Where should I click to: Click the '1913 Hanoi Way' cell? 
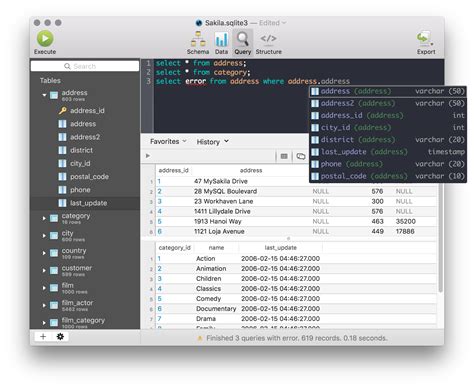tap(218, 221)
